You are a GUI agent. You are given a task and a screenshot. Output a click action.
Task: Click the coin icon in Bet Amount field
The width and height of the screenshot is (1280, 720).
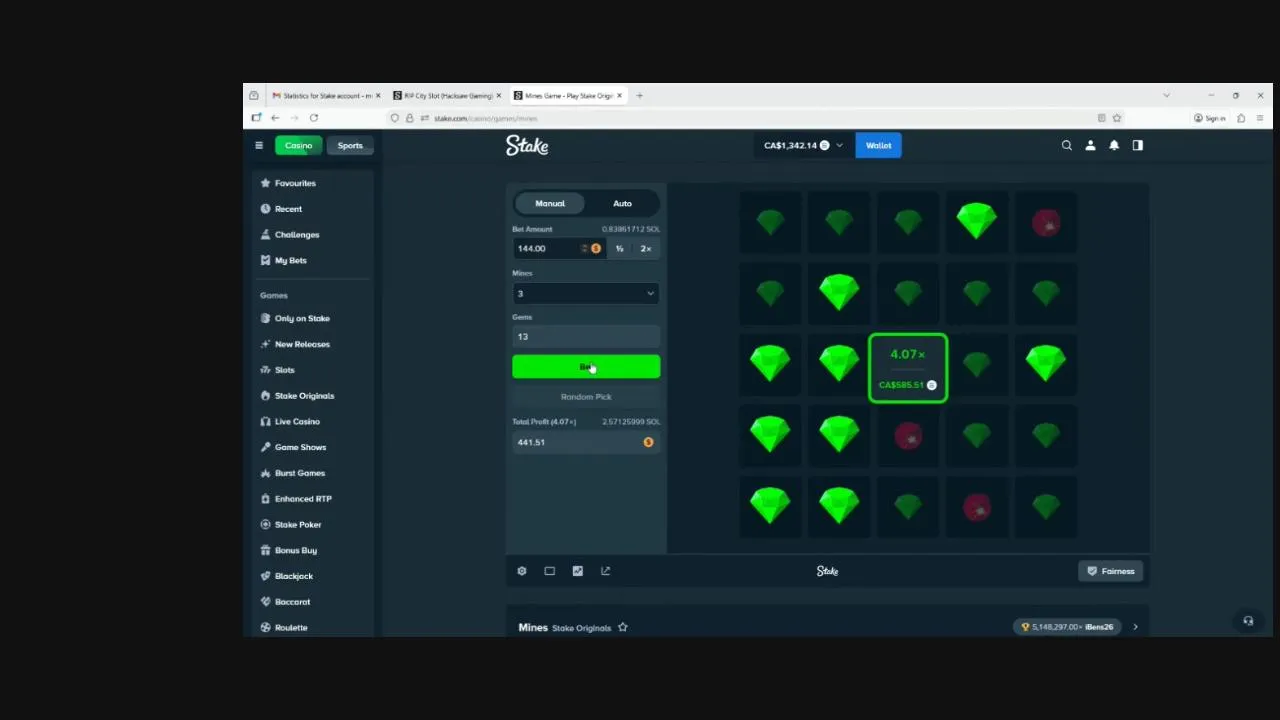click(x=596, y=248)
